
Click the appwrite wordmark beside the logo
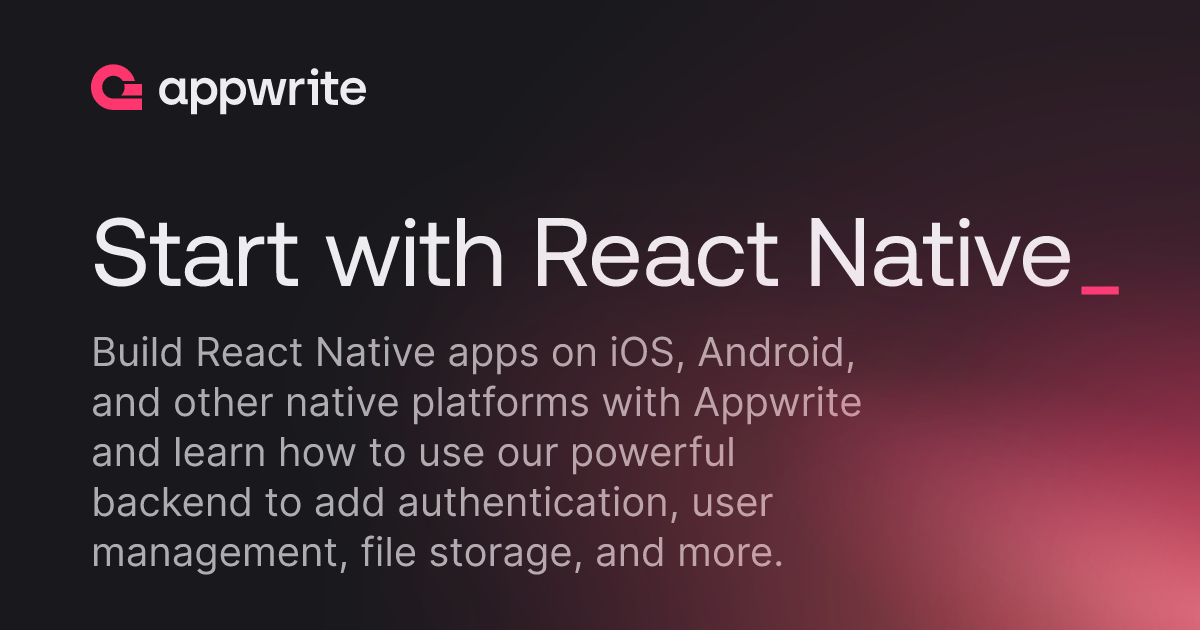(262, 92)
